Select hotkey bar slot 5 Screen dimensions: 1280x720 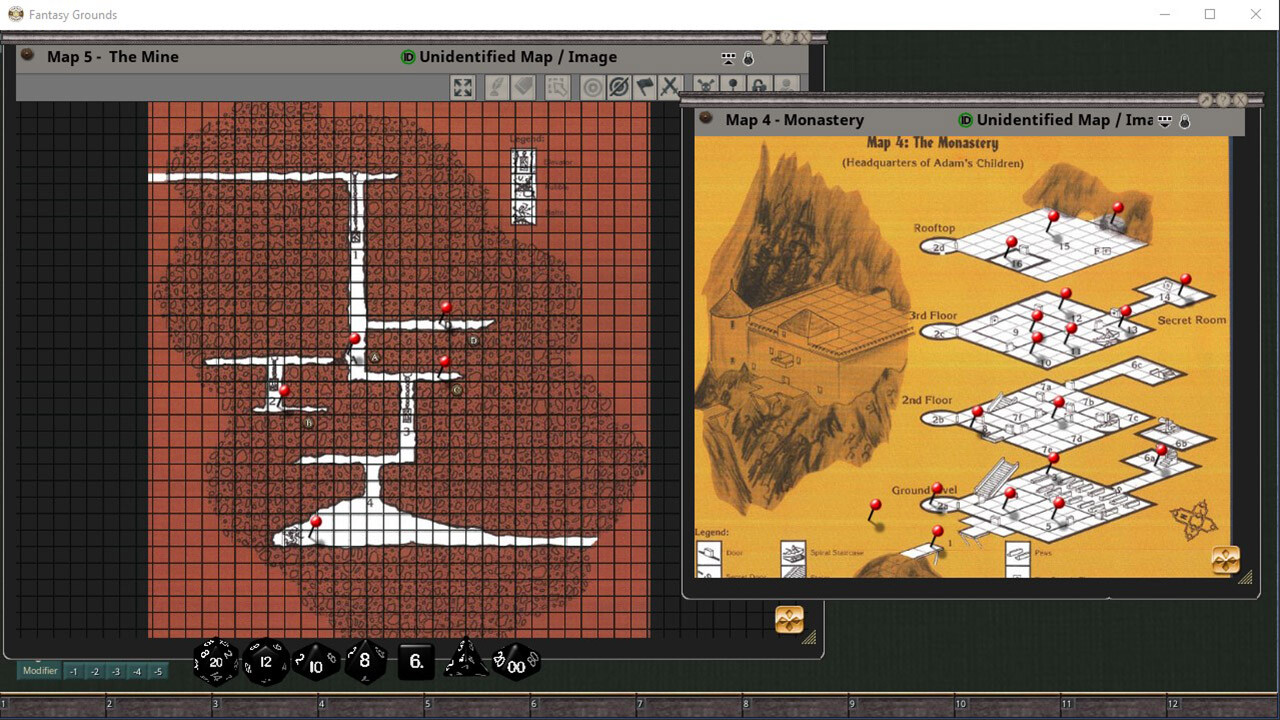480,705
